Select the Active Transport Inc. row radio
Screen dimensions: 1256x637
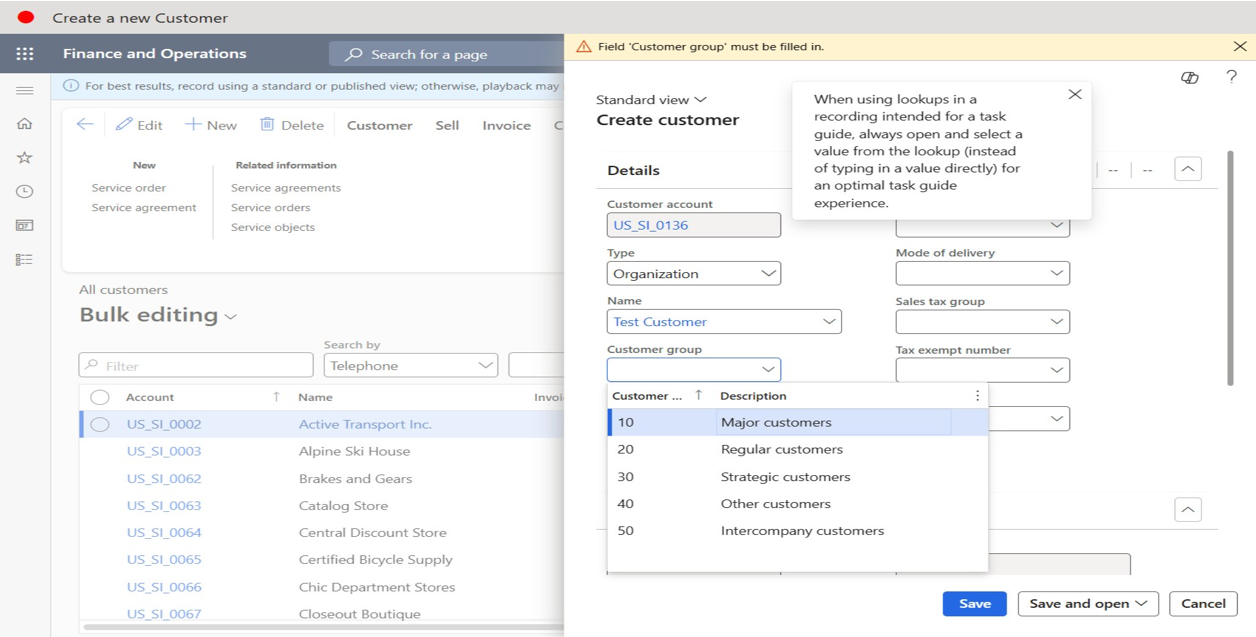click(100, 424)
